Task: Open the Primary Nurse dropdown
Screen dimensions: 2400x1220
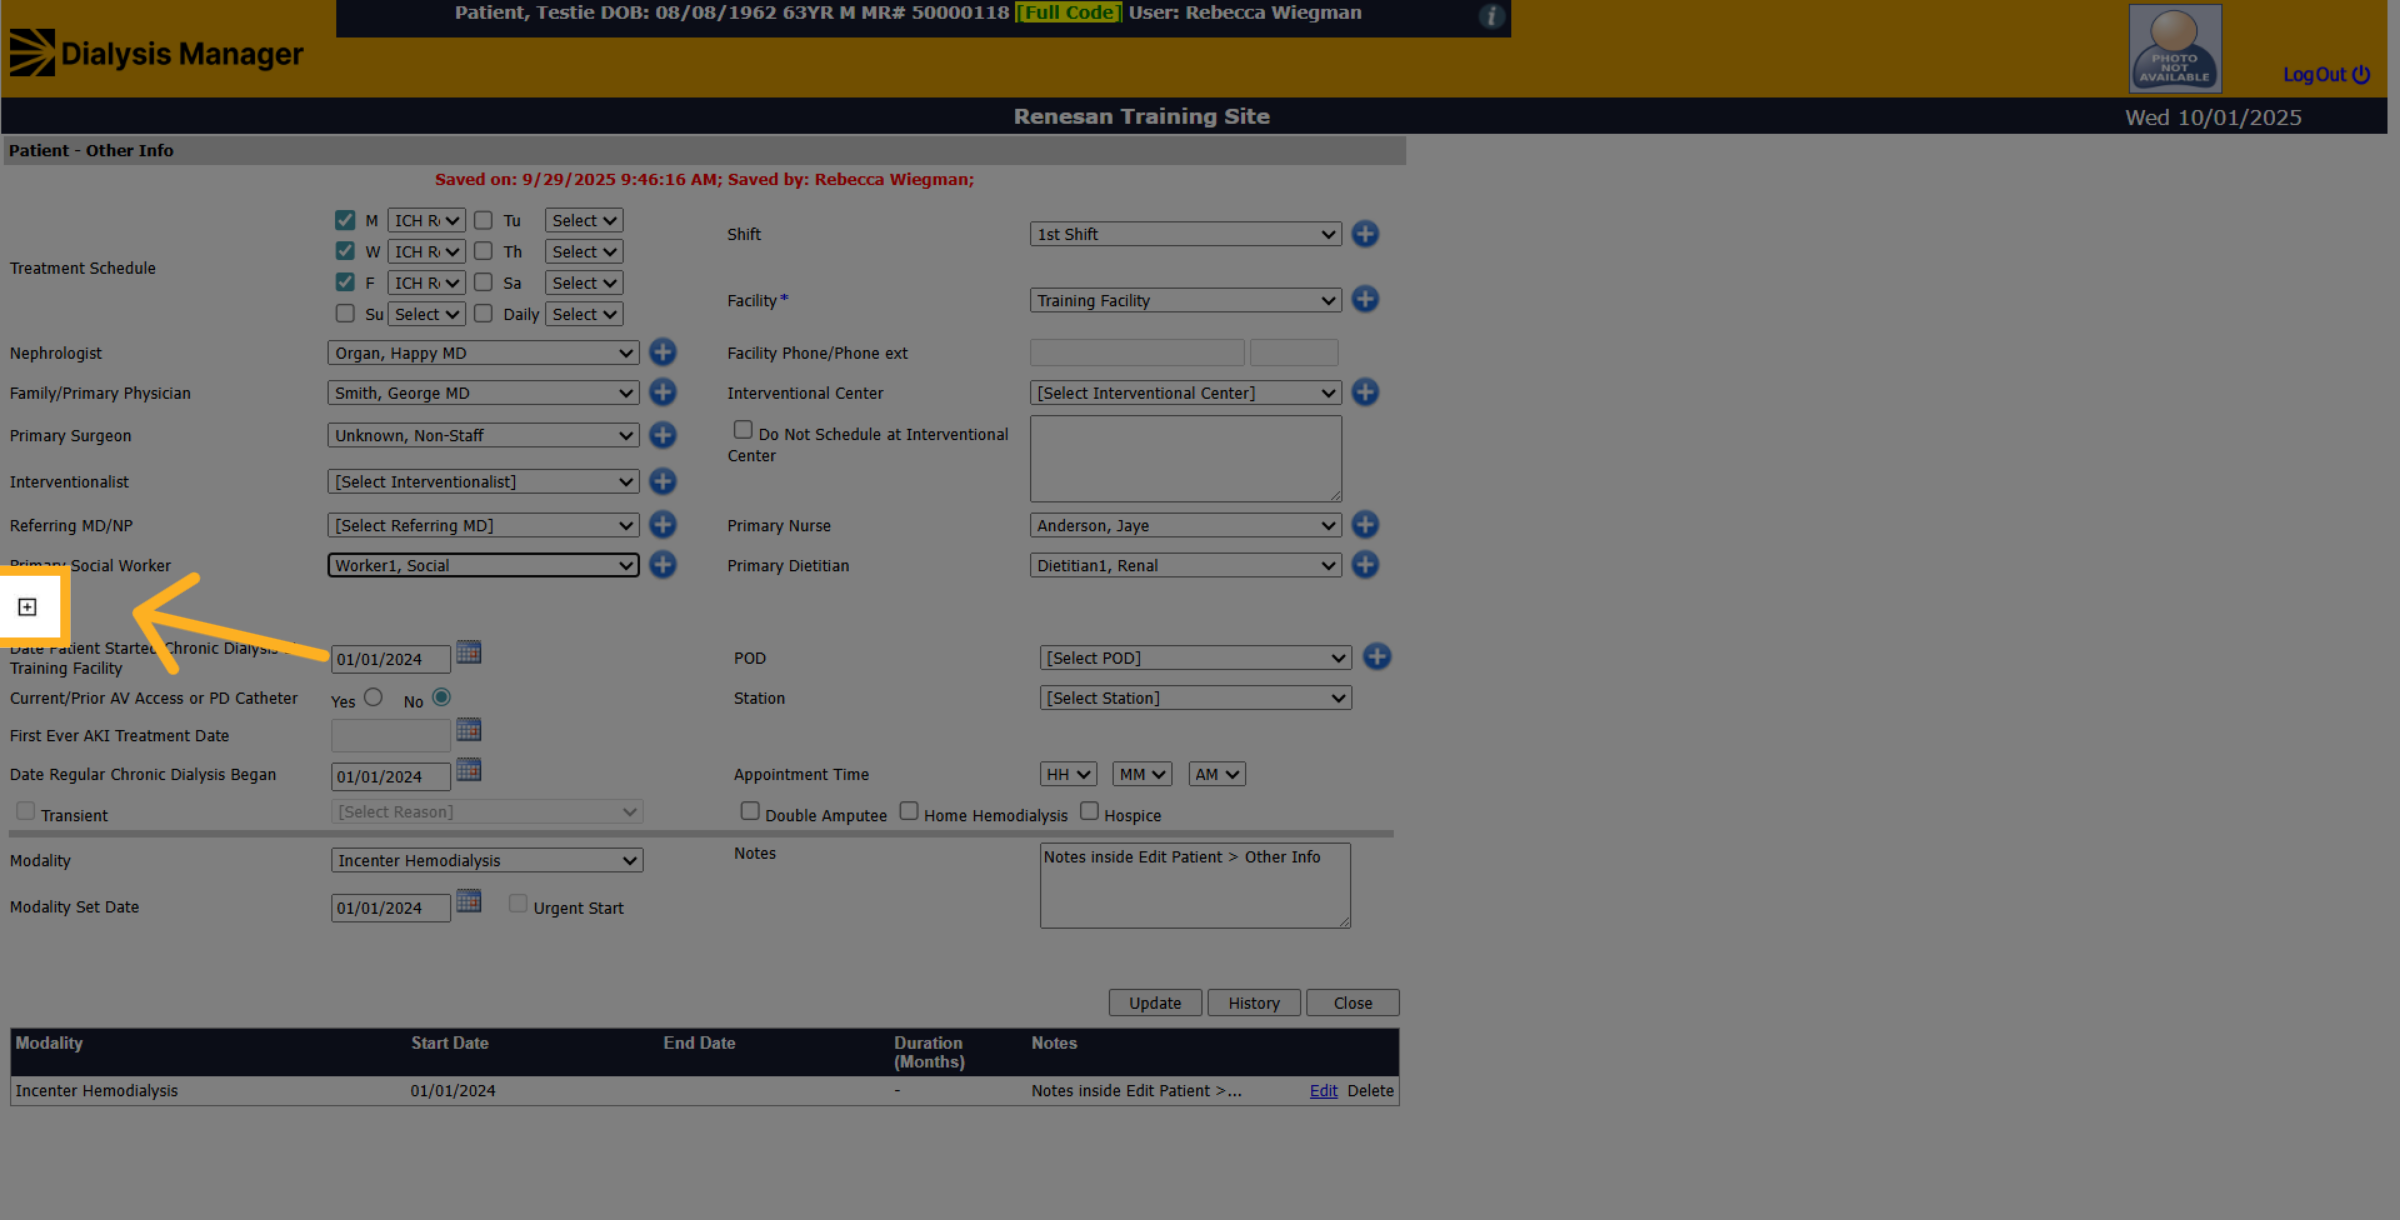Action: (x=1185, y=524)
